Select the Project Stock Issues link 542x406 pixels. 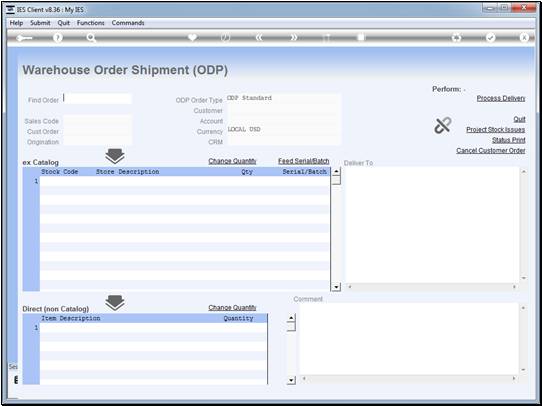(x=496, y=130)
